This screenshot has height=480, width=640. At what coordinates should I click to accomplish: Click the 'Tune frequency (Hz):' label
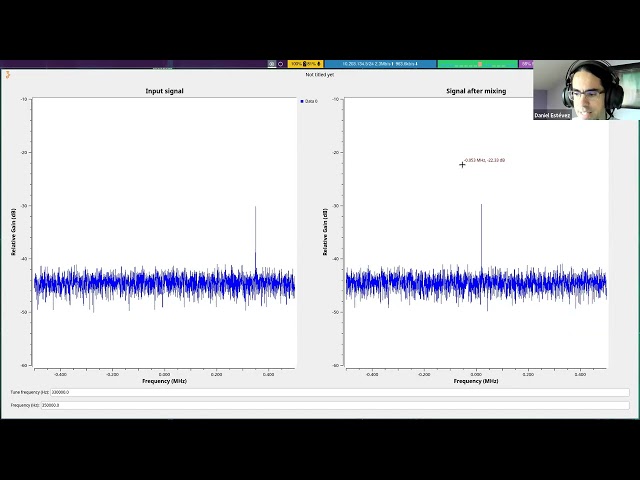tap(30, 392)
